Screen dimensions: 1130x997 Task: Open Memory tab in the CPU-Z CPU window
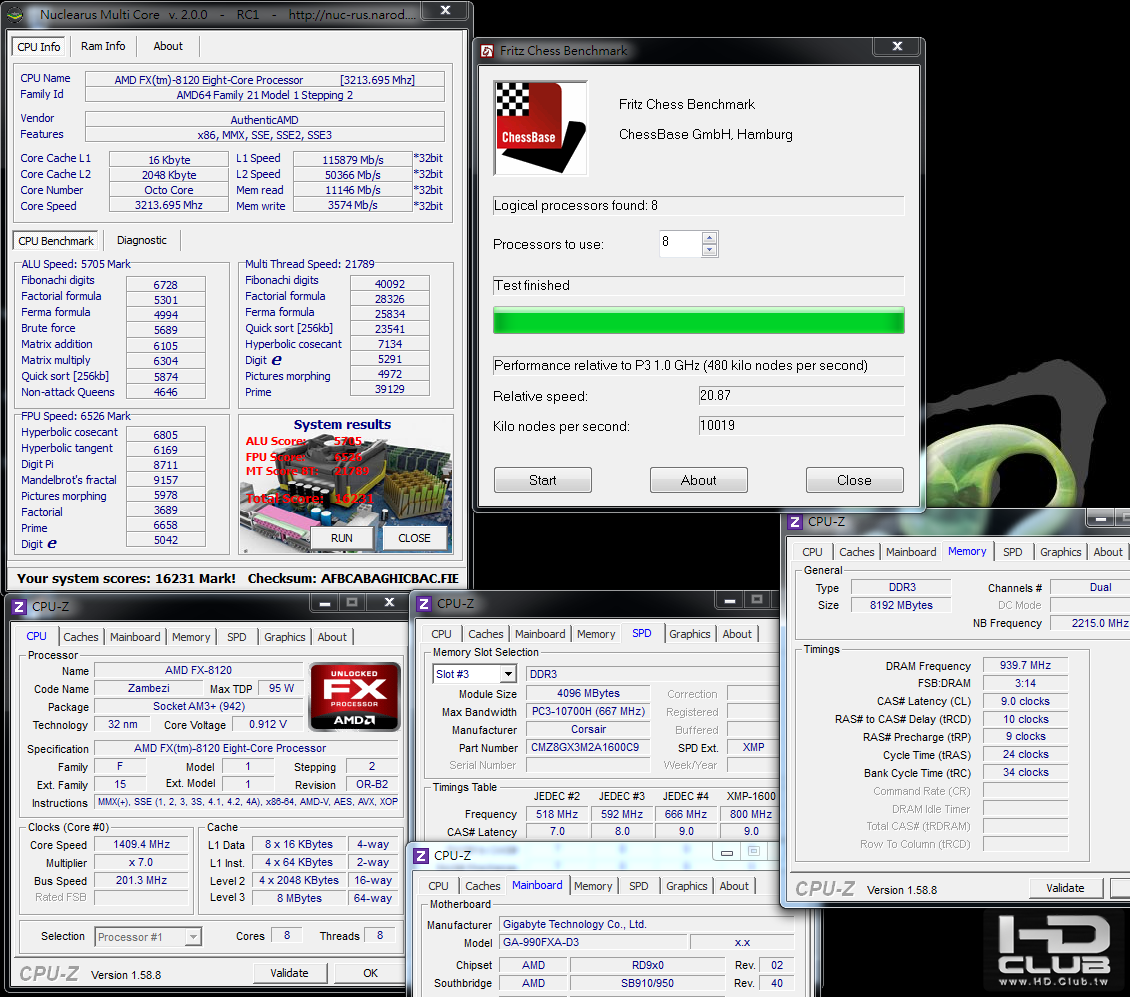click(191, 637)
